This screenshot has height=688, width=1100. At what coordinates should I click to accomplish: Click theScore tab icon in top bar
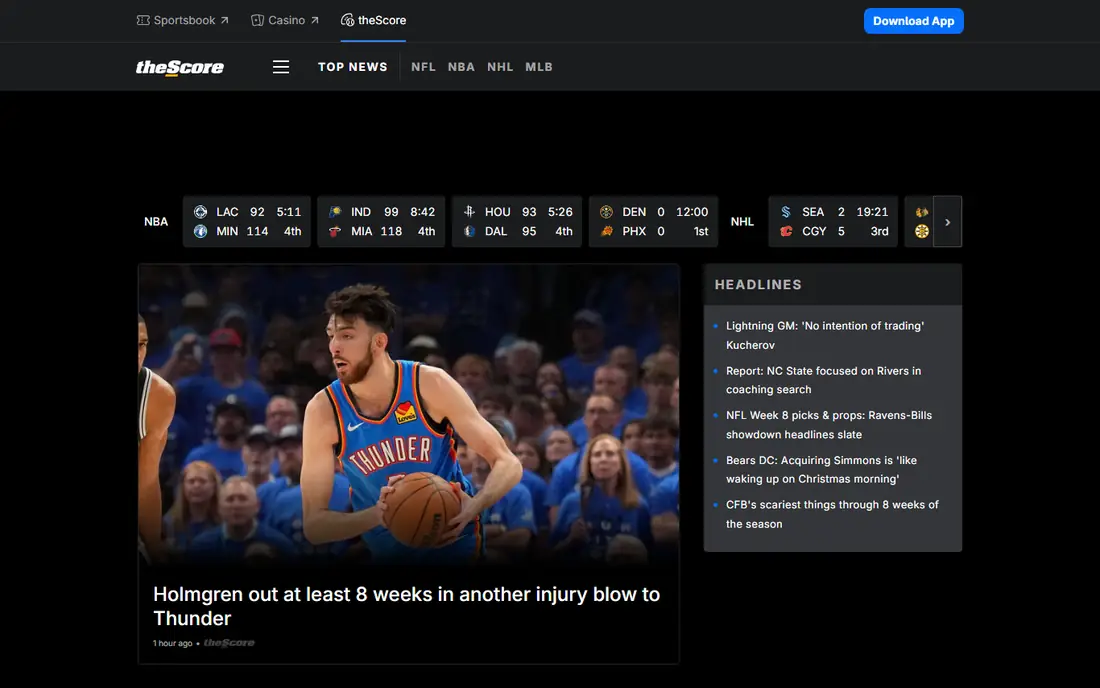347,20
